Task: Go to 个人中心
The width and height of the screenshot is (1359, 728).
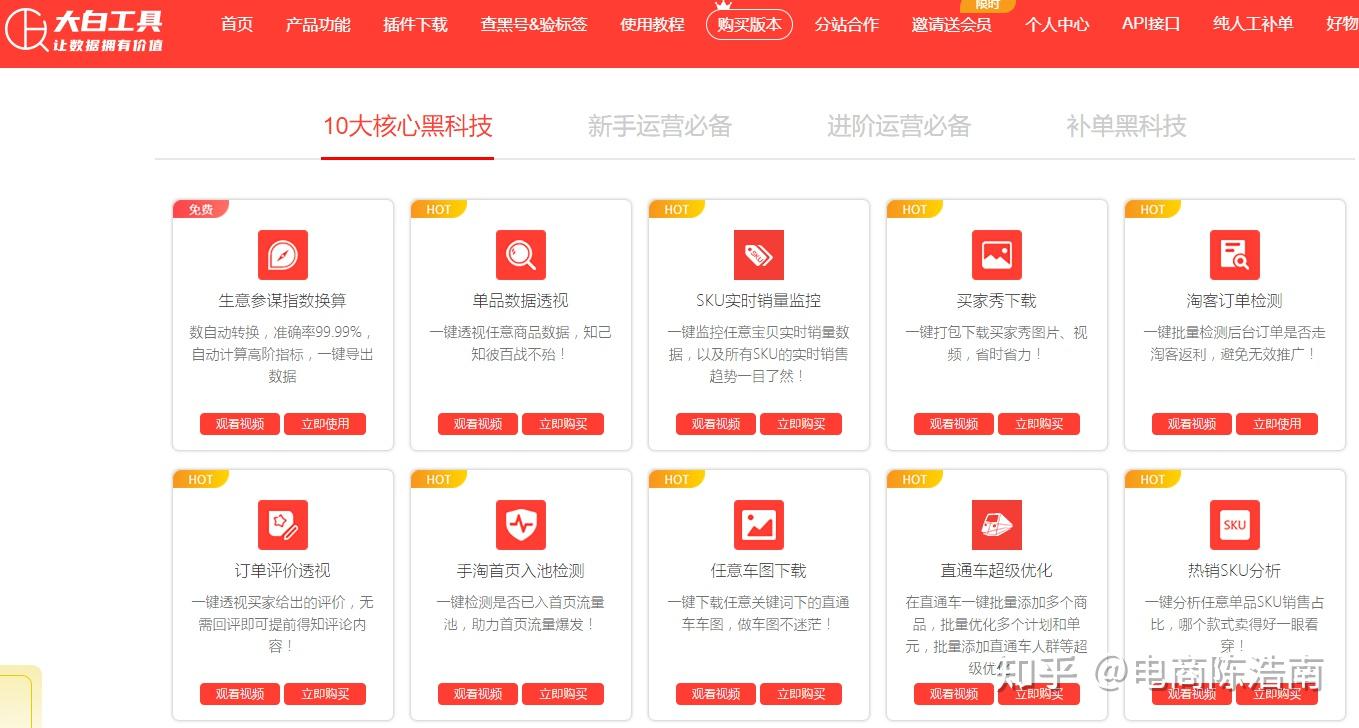Action: point(1056,24)
